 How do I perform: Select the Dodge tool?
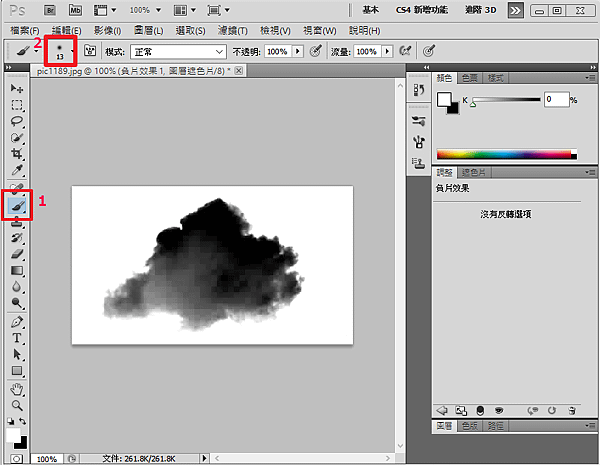click(x=17, y=303)
